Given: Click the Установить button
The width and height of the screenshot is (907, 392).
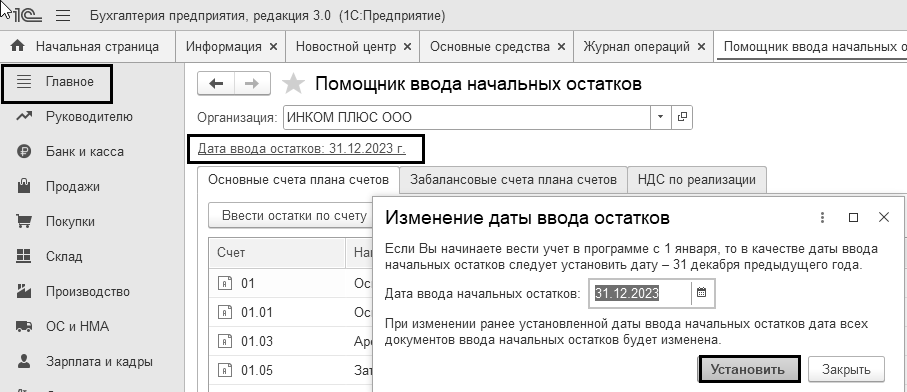Looking at the screenshot, I should (x=749, y=369).
